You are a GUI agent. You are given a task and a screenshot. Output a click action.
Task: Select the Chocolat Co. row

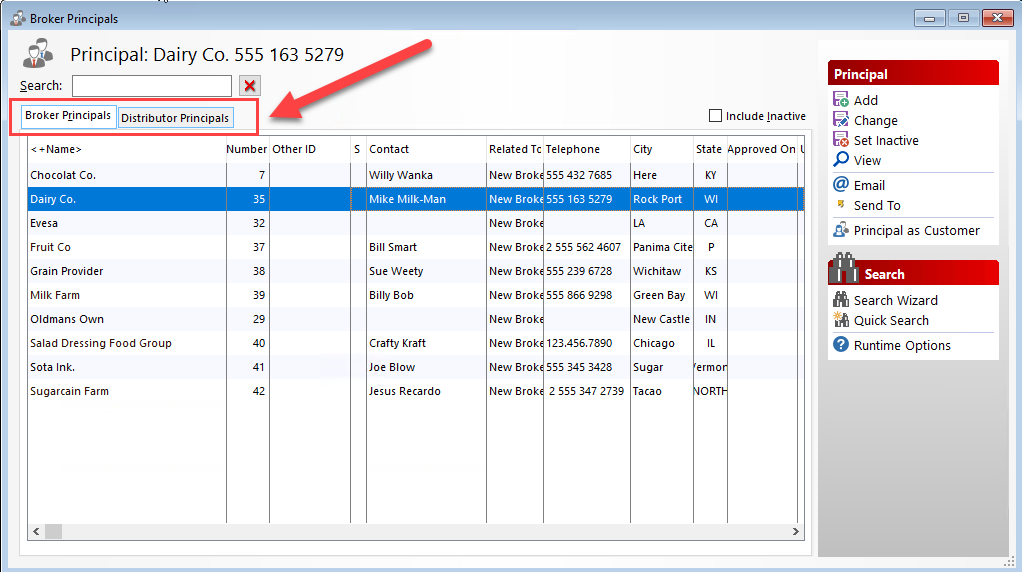click(x=415, y=175)
